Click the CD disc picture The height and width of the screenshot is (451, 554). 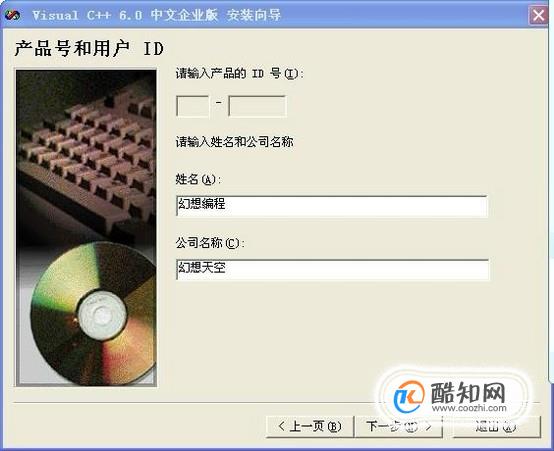(x=94, y=313)
